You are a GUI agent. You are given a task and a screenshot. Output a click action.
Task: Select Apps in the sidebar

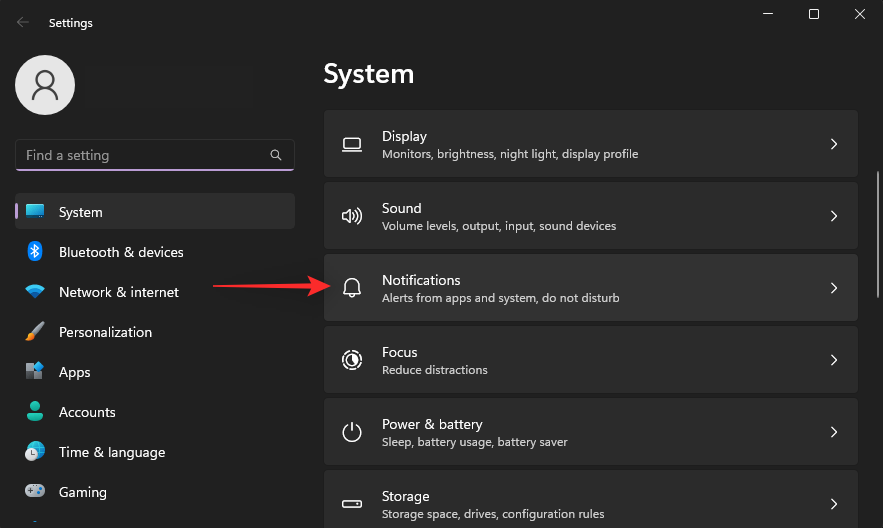[75, 372]
